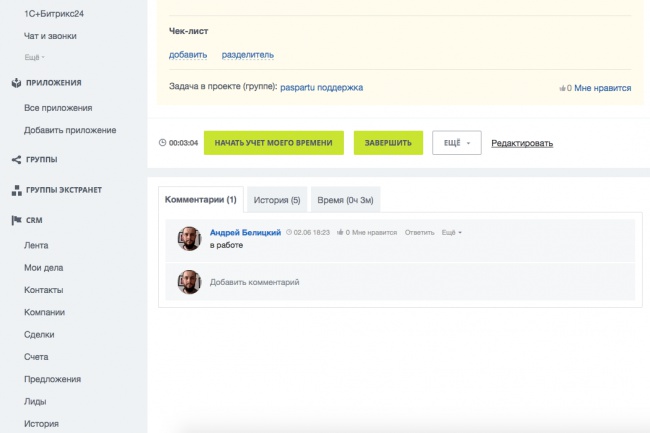The image size is (650, 433).
Task: Click Андрей Белицкий comment avatar
Action: point(189,239)
